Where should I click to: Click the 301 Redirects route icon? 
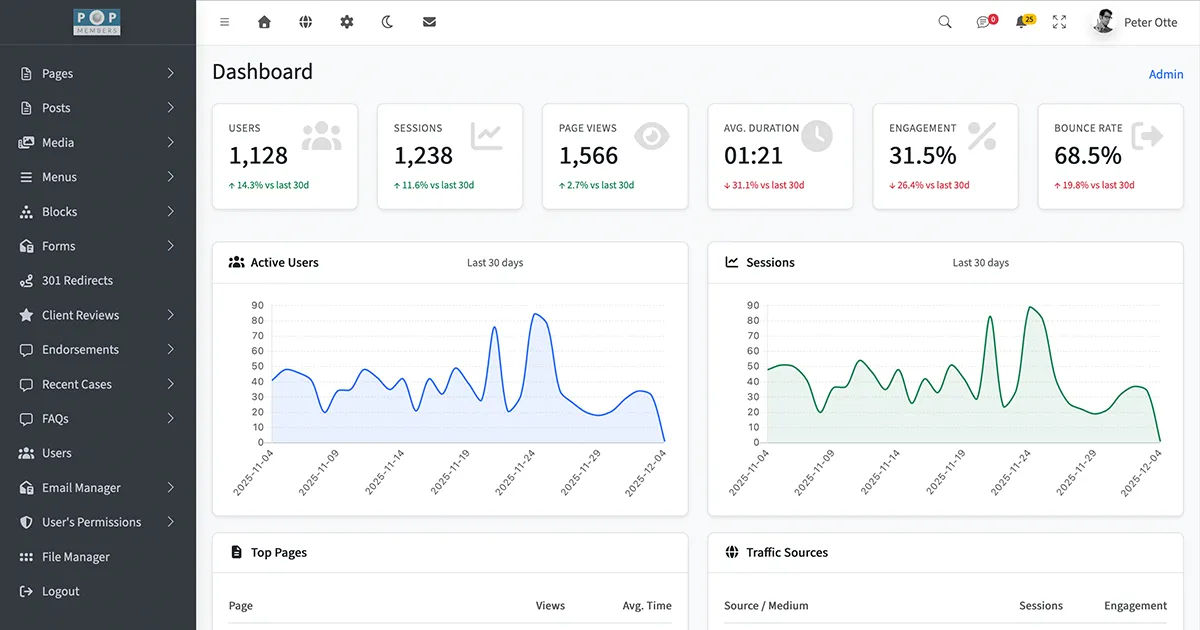point(26,281)
